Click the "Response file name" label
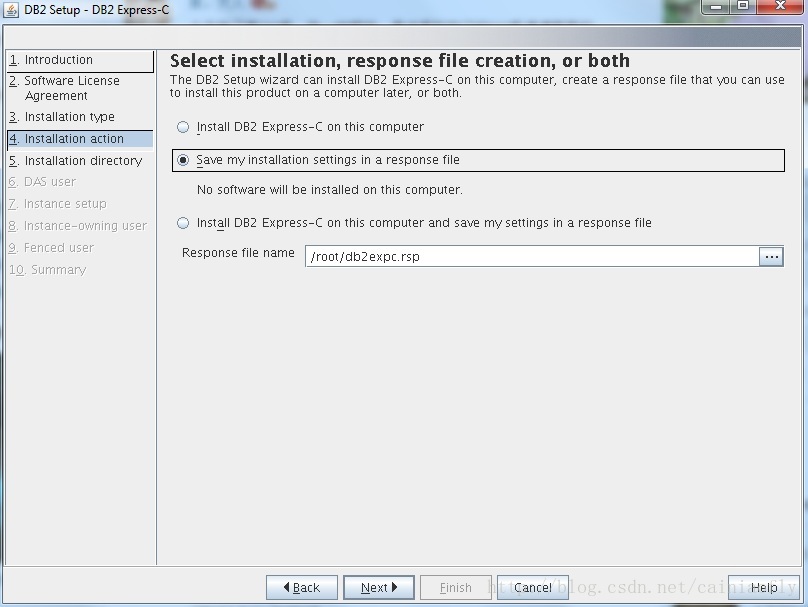Screen dimensions: 808x607 coord(238,253)
